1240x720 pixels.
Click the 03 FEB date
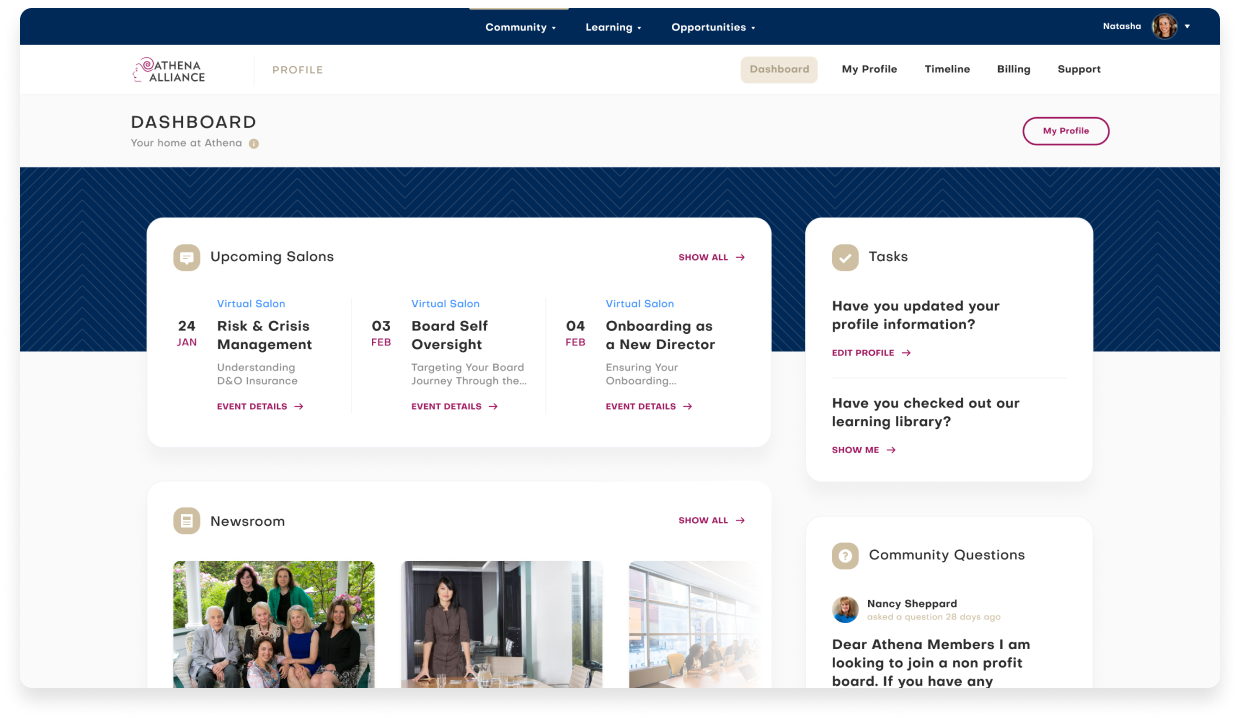[381, 333]
